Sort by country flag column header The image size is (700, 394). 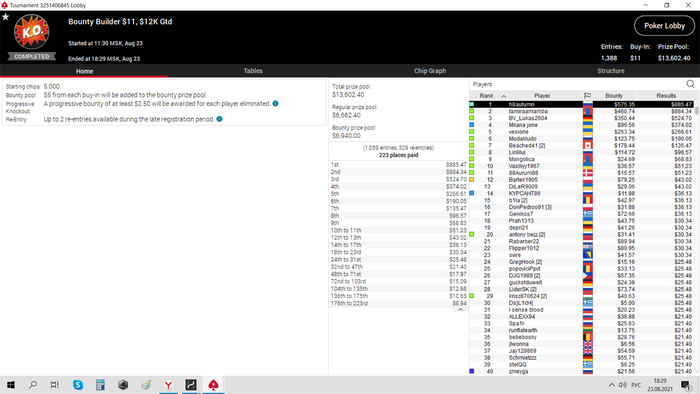588,95
